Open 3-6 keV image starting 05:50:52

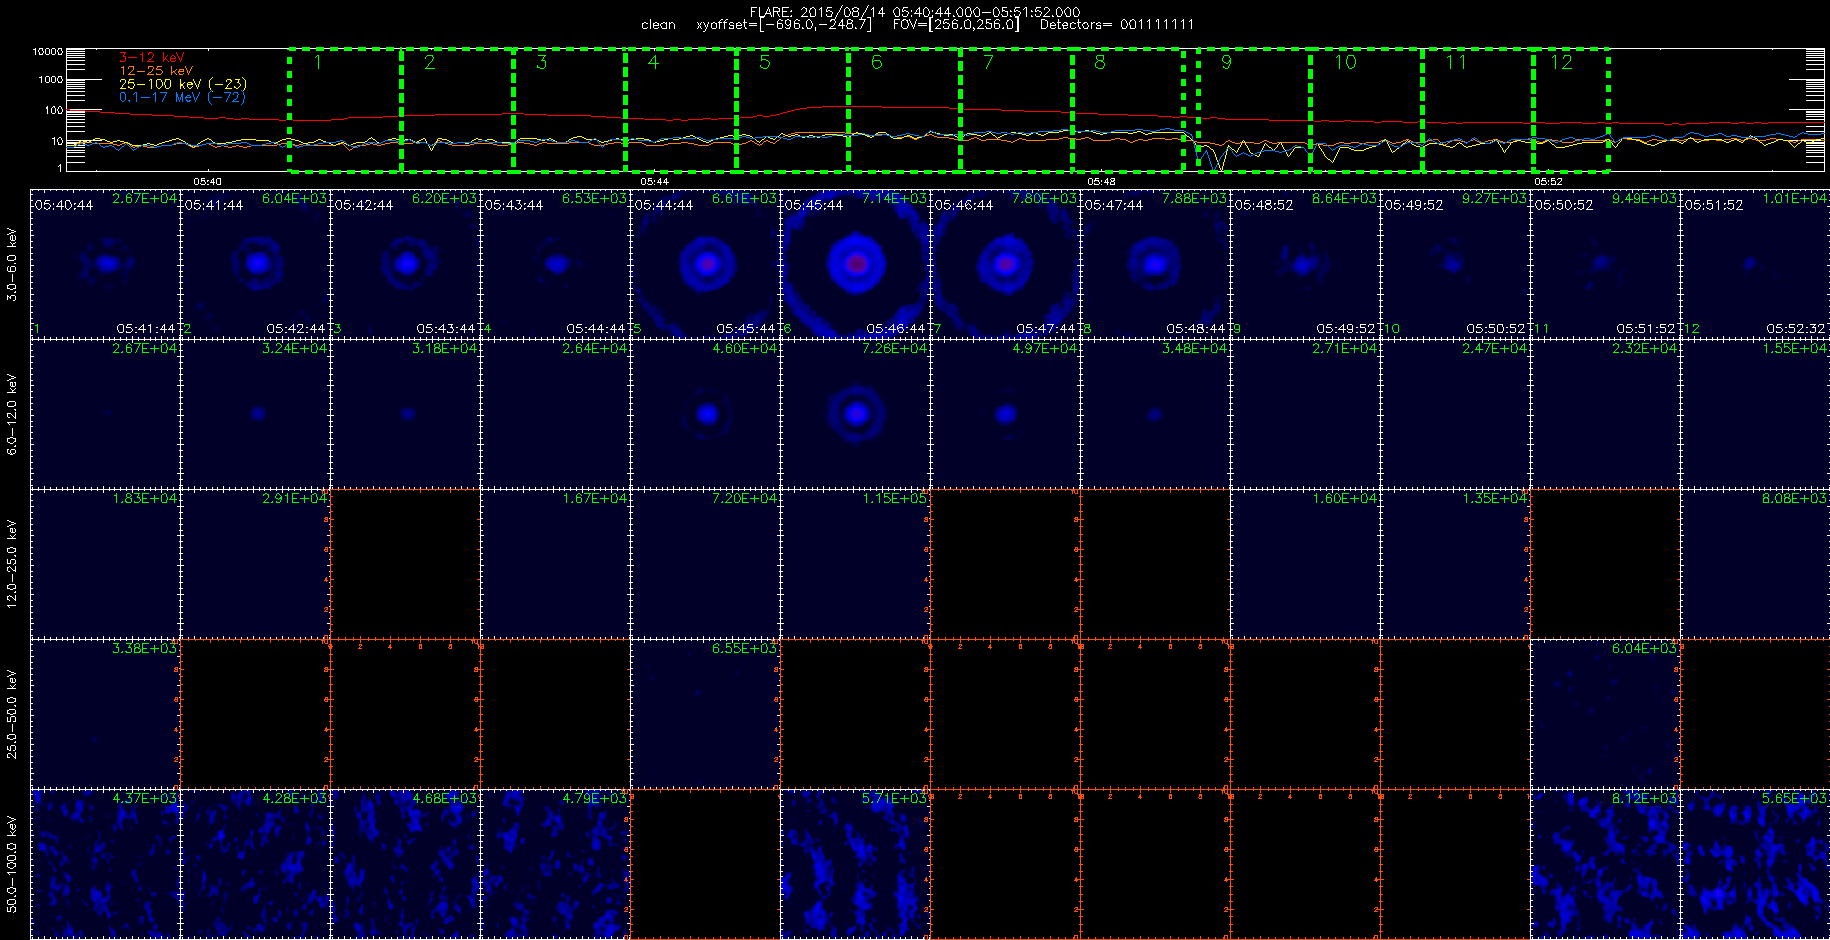point(1605,264)
